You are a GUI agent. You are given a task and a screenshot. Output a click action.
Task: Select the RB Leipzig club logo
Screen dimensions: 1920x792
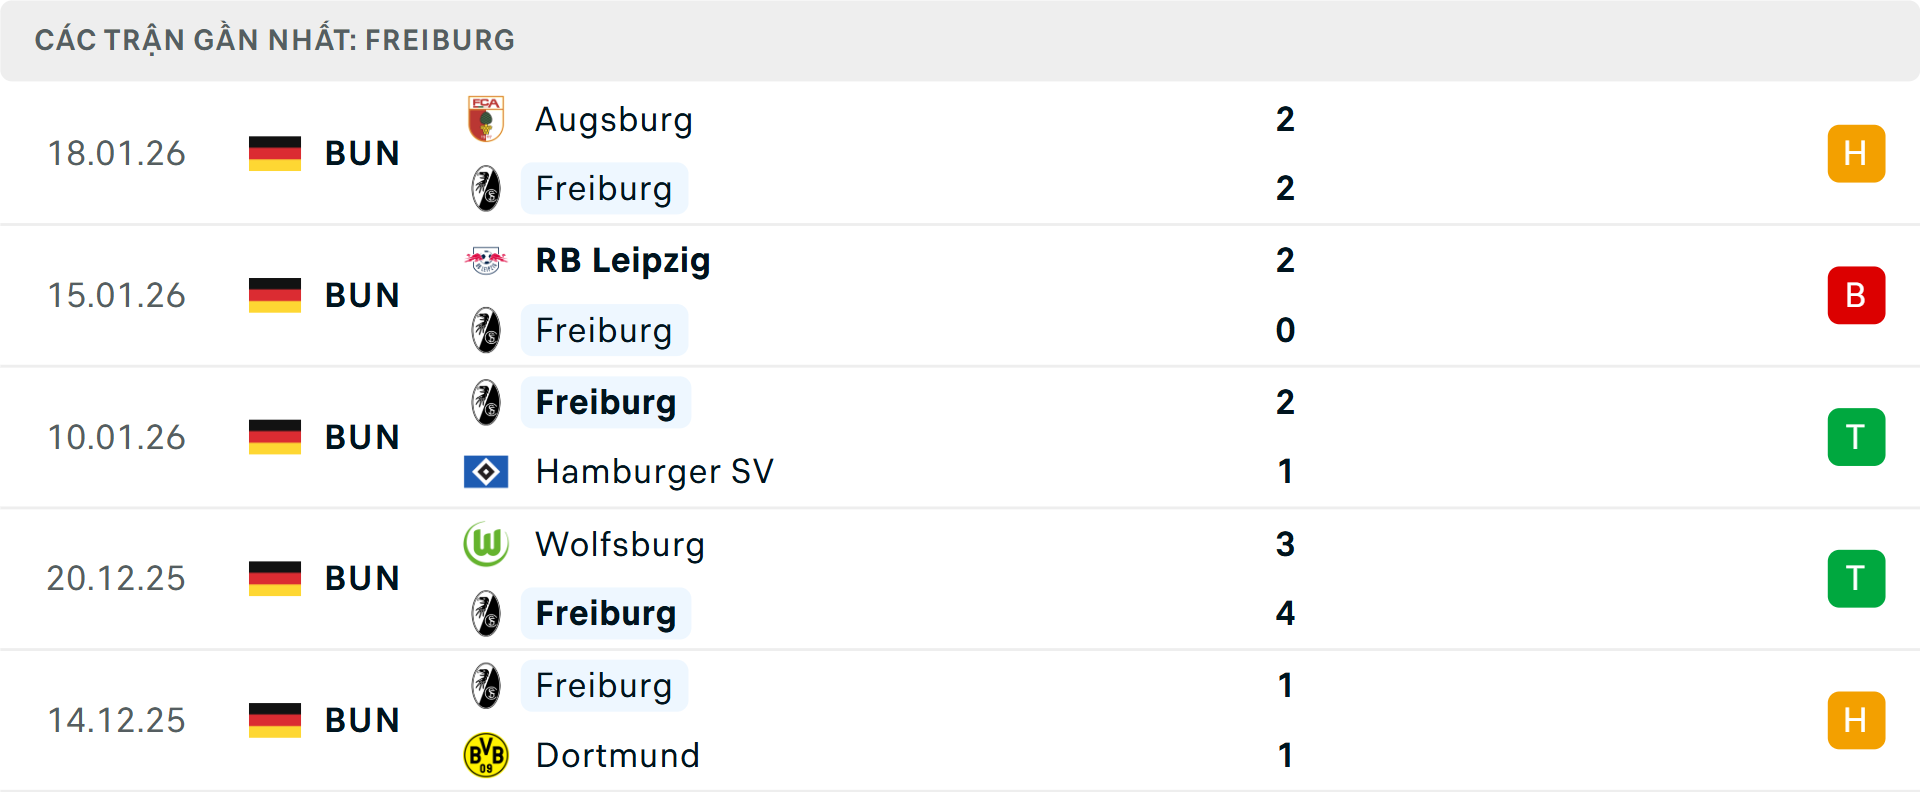pos(487,260)
